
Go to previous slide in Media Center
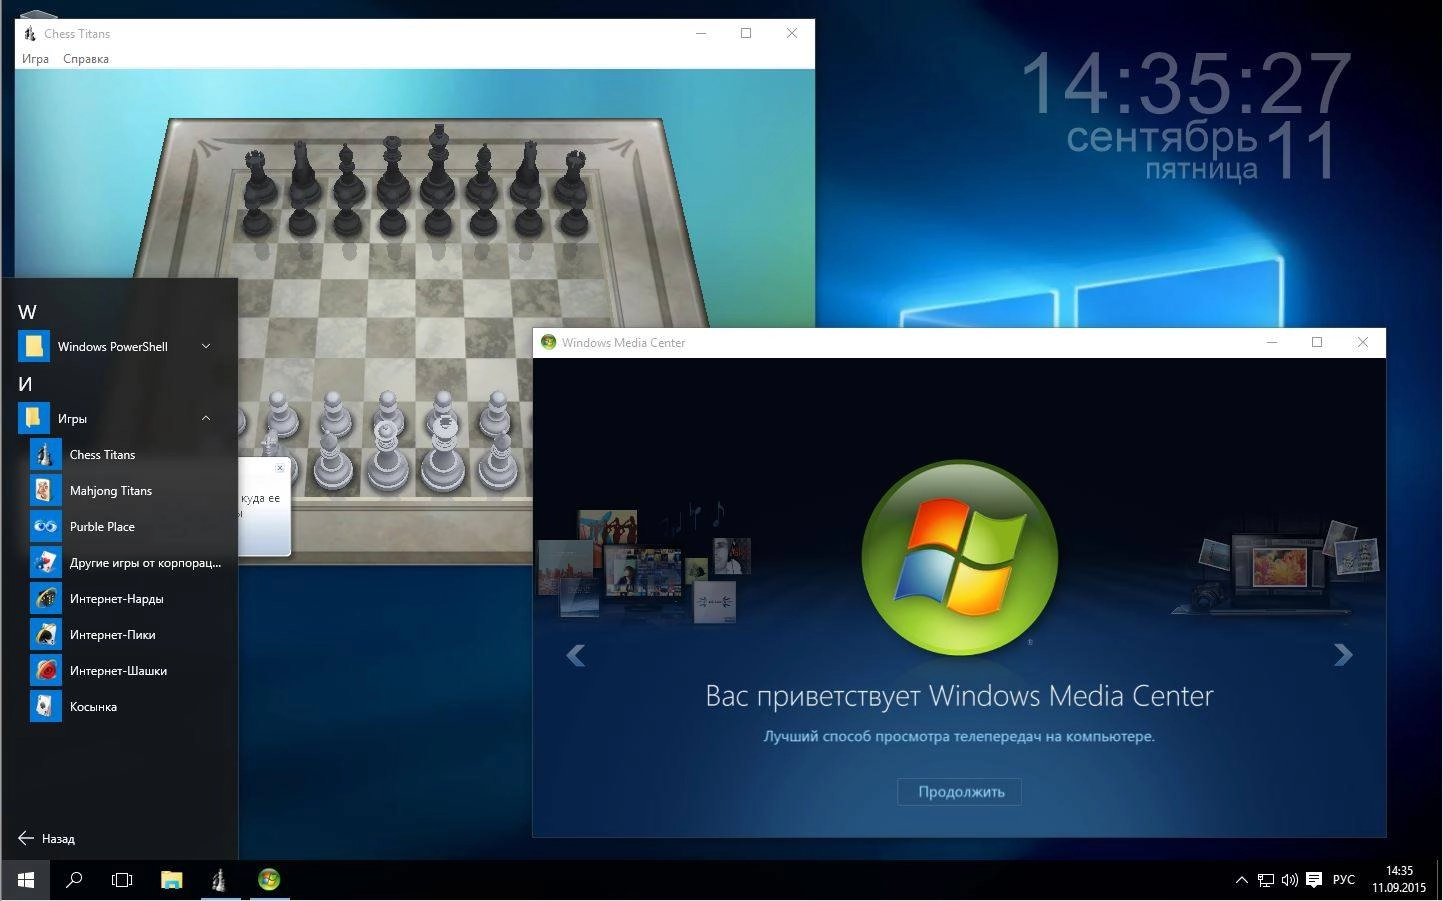point(575,655)
